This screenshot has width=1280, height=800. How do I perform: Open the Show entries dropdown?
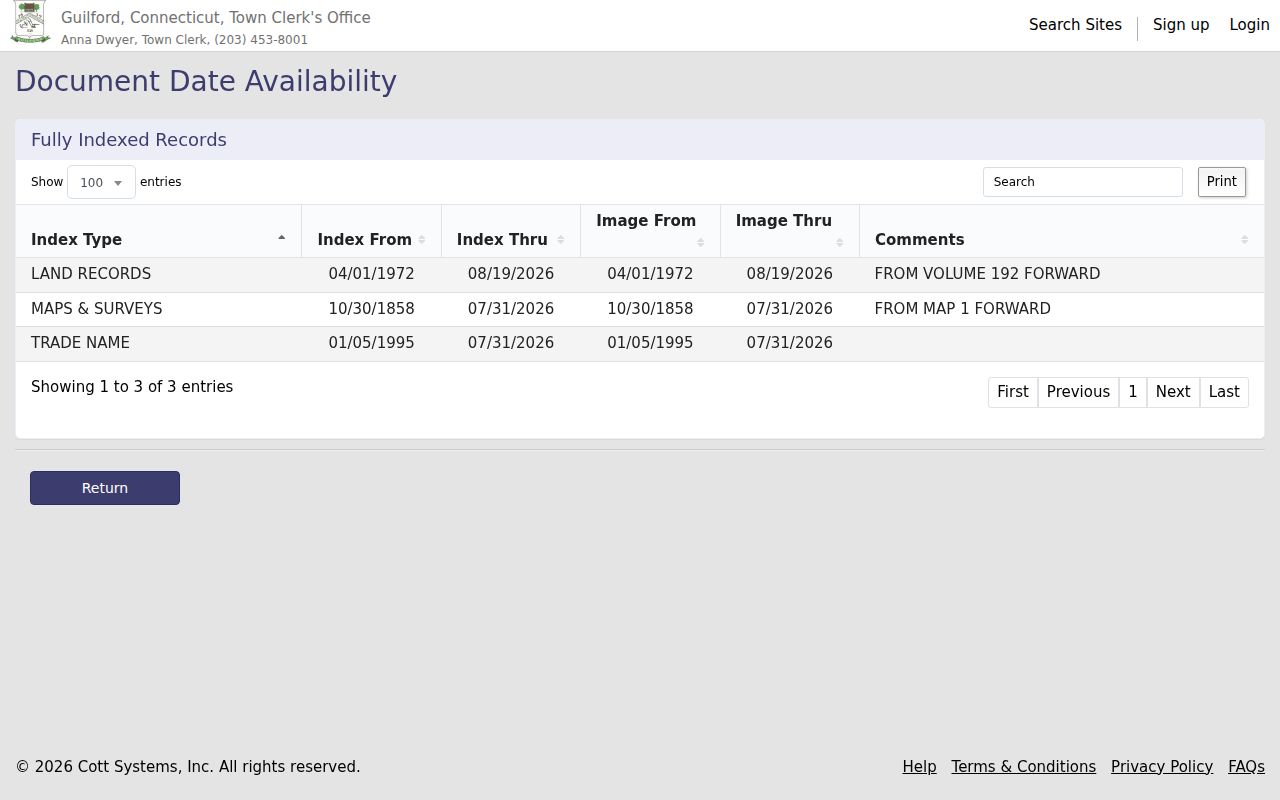point(101,182)
